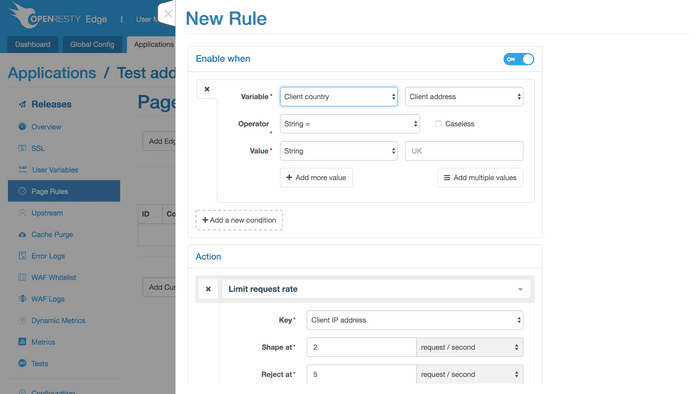Click the User Variables icon
Viewport: 700px width, 394px height.
pyautogui.click(x=22, y=169)
